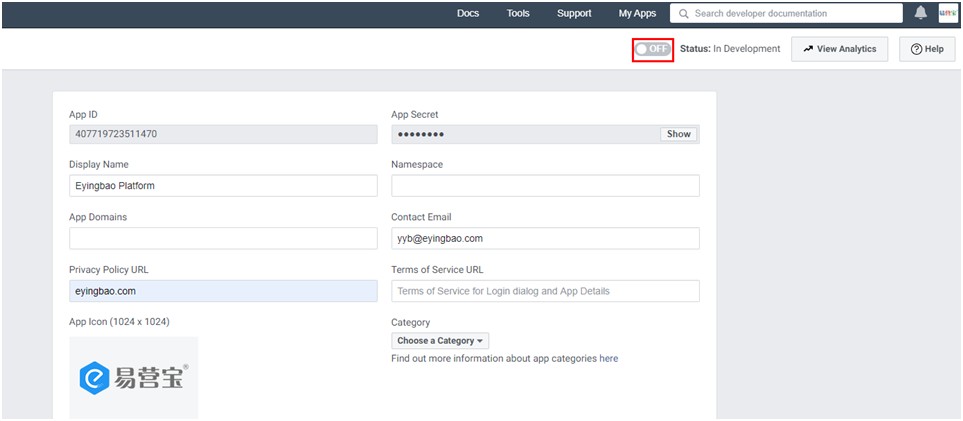963x421 pixels.
Task: Open the user profile avatar icon
Action: pyautogui.click(x=948, y=13)
